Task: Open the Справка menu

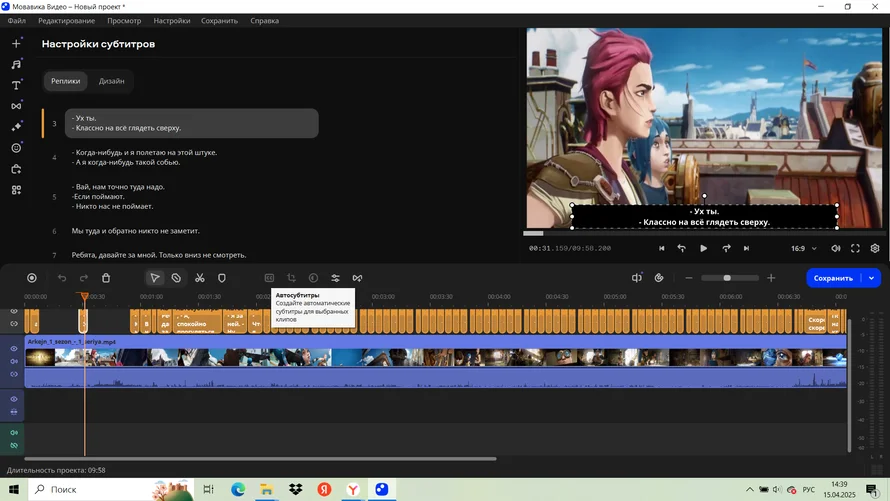Action: (x=265, y=20)
